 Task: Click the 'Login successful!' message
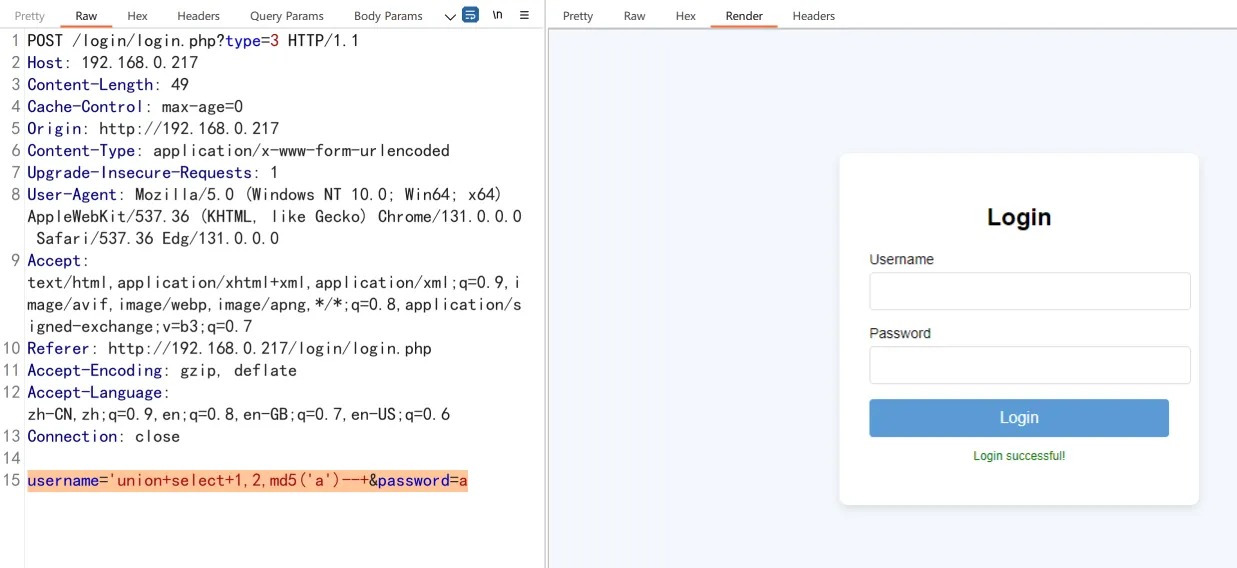tap(1019, 456)
